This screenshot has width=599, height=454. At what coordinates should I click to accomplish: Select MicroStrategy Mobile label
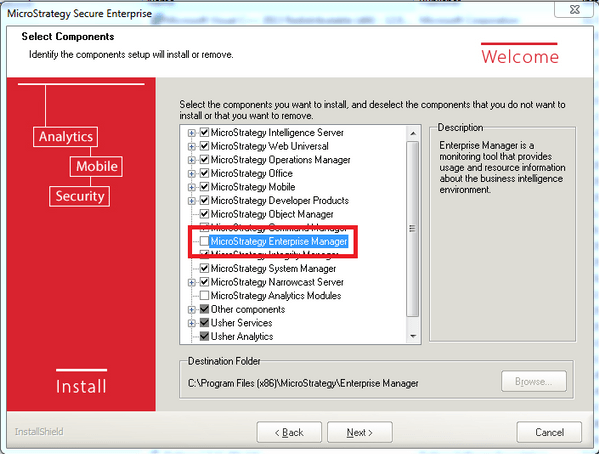(x=253, y=187)
